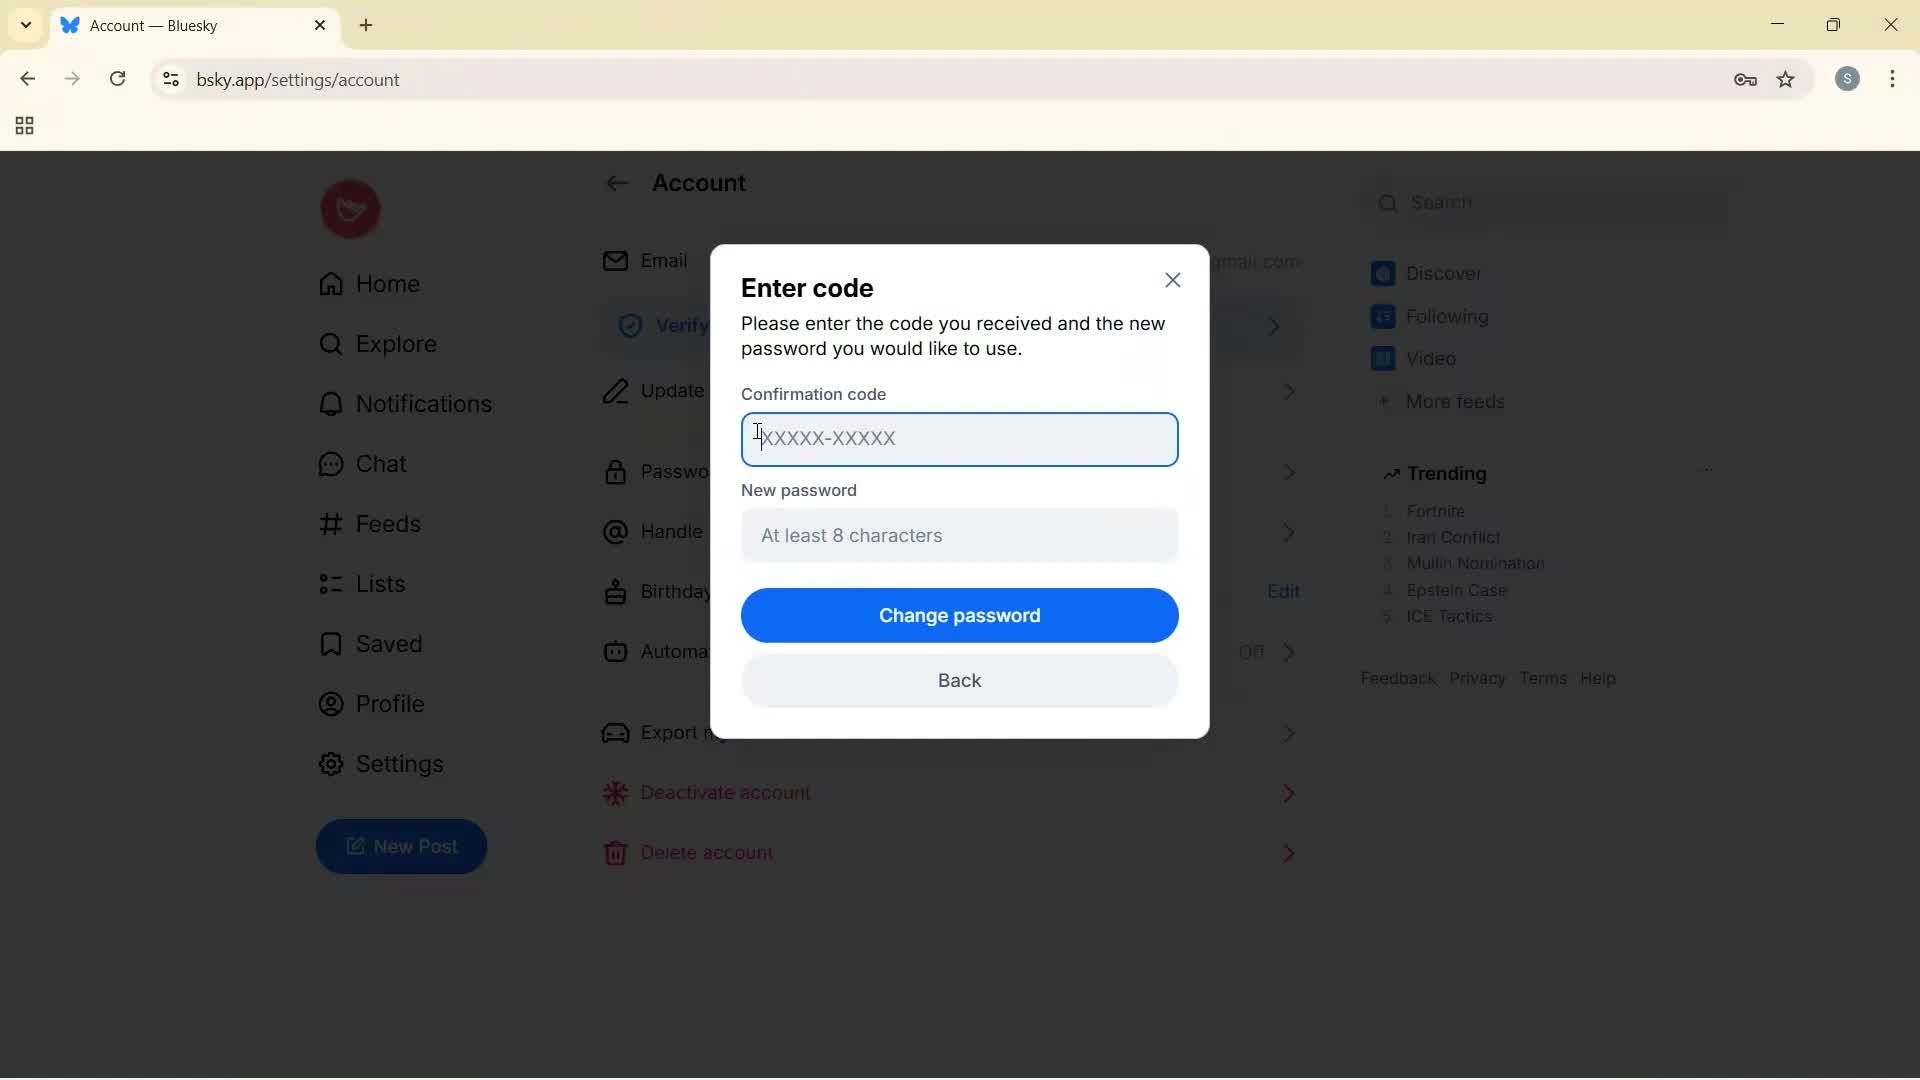Click the Search magnifier in right sidebar
This screenshot has height=1080, width=1920.
pos(1390,203)
